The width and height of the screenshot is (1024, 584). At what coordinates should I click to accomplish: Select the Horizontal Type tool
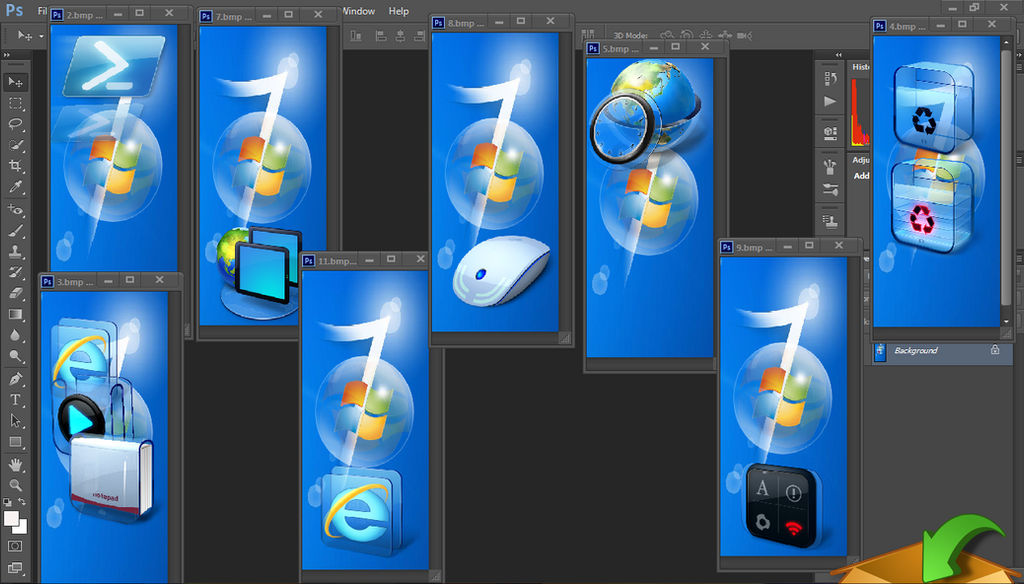[16, 400]
